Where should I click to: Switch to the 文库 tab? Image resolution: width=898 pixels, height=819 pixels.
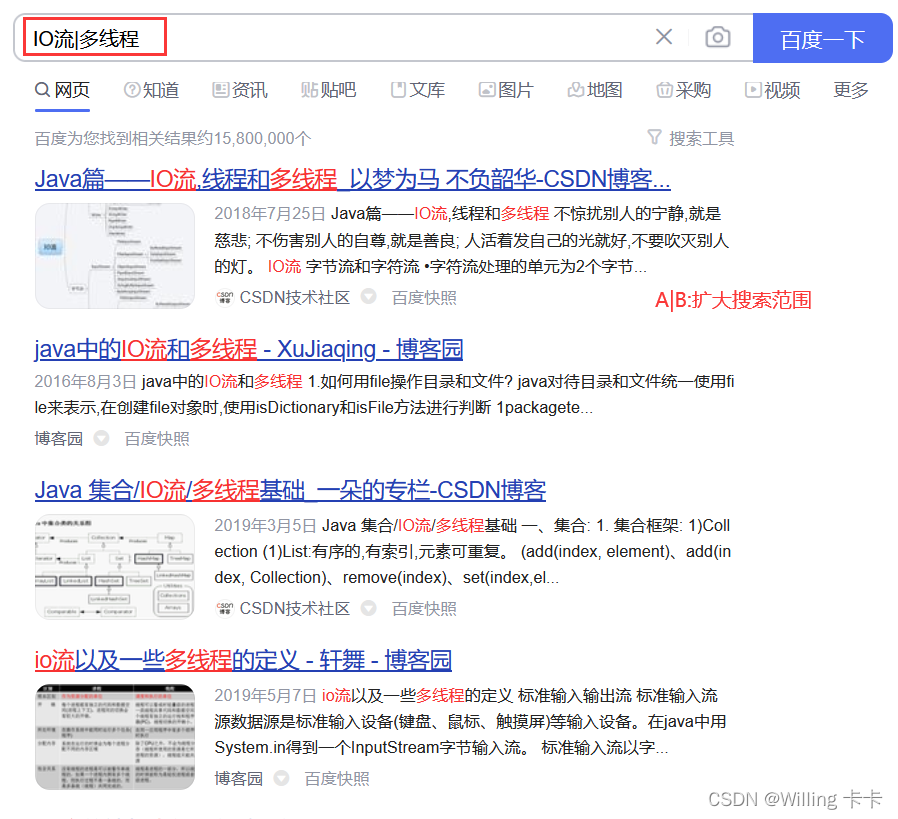coord(418,90)
